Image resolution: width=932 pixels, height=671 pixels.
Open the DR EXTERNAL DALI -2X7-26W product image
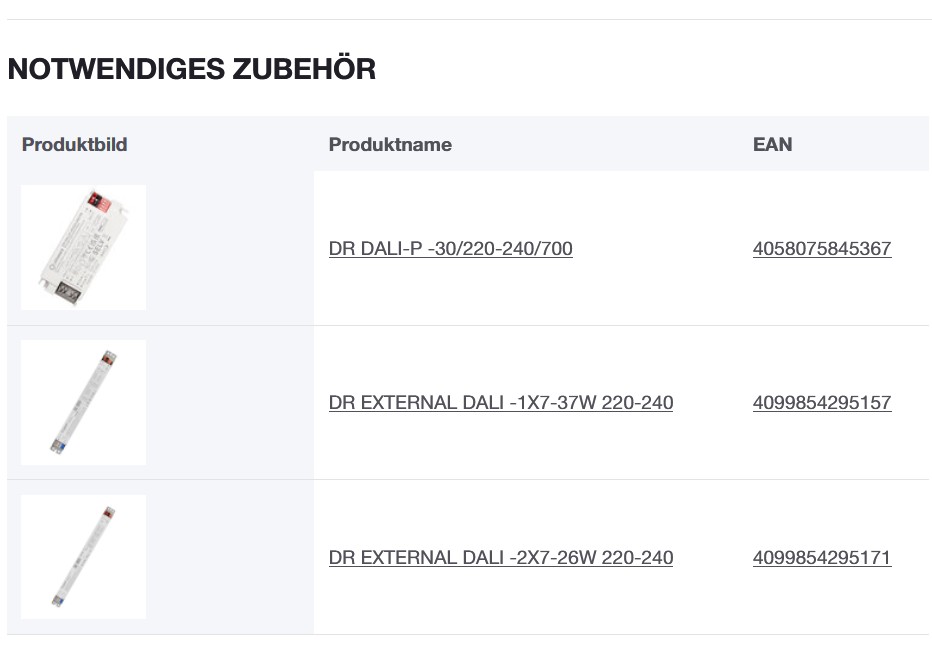[x=83, y=557]
